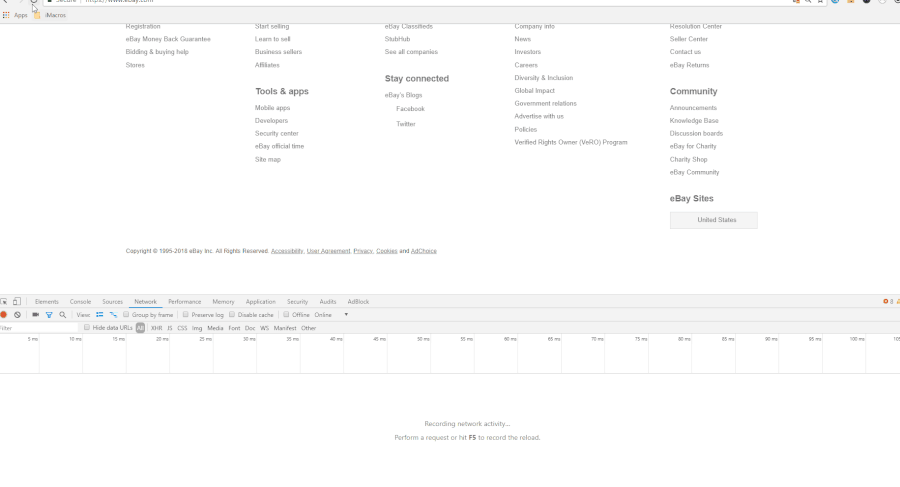Check the Disable cache option

pyautogui.click(x=232, y=315)
